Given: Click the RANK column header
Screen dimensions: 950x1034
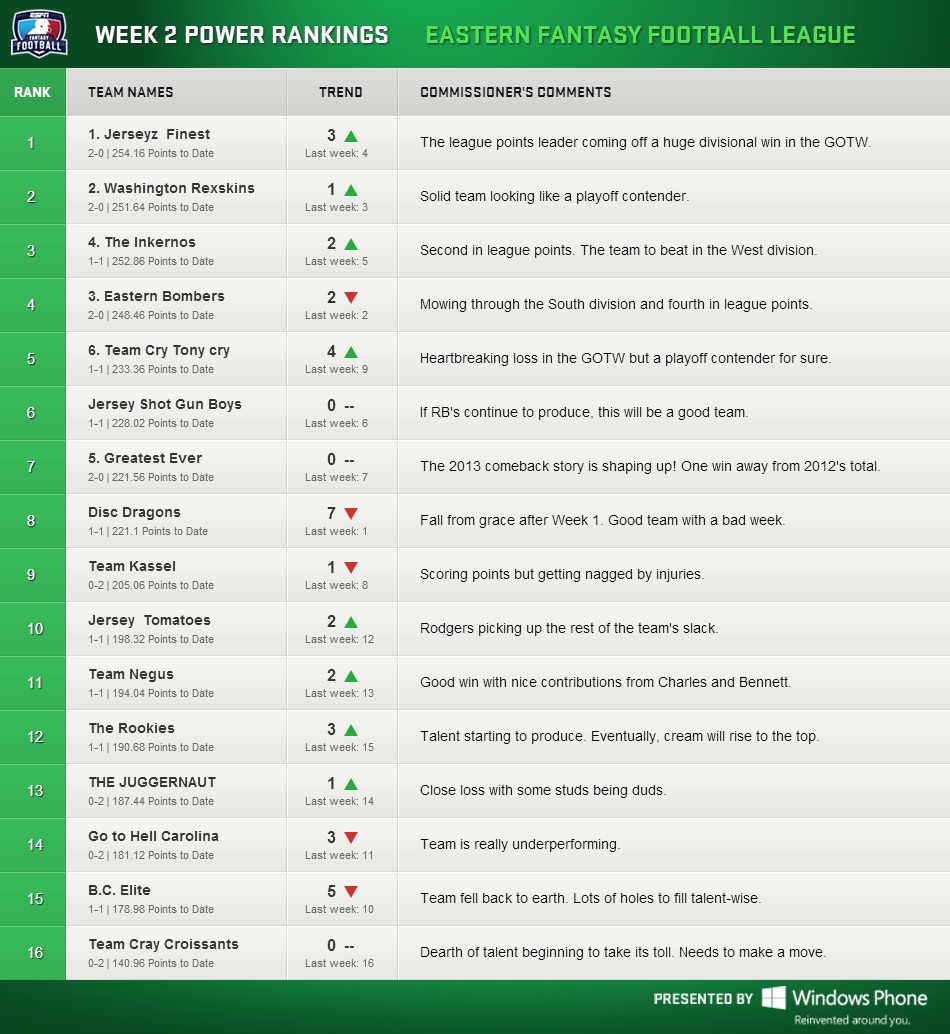Looking at the screenshot, I should click(x=32, y=92).
